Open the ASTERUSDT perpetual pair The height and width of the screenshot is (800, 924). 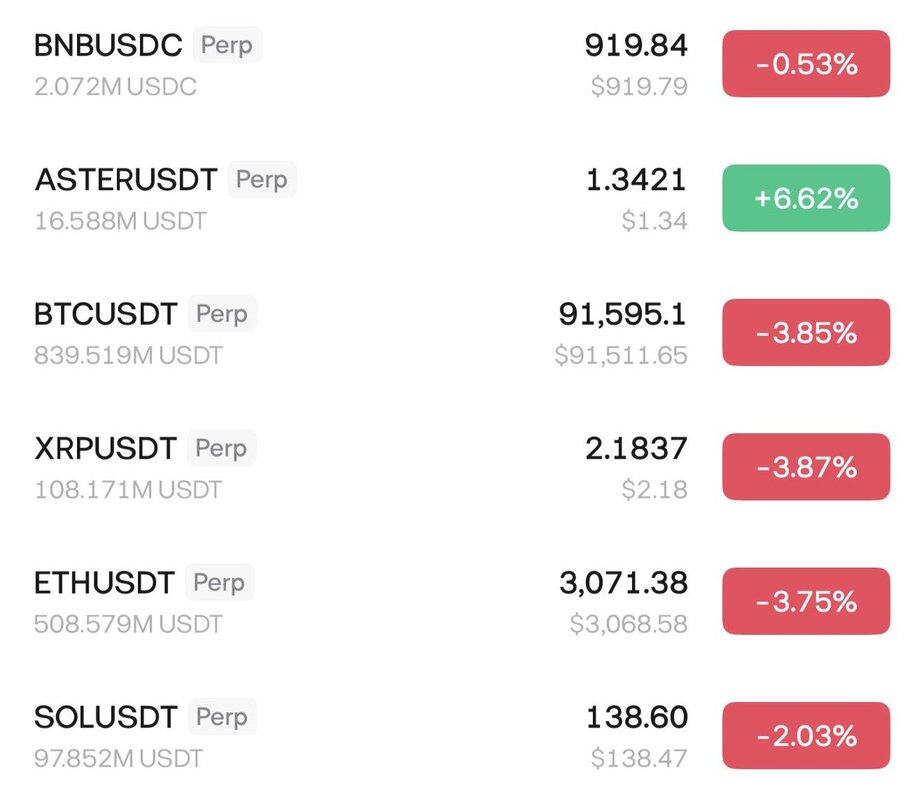(125, 180)
